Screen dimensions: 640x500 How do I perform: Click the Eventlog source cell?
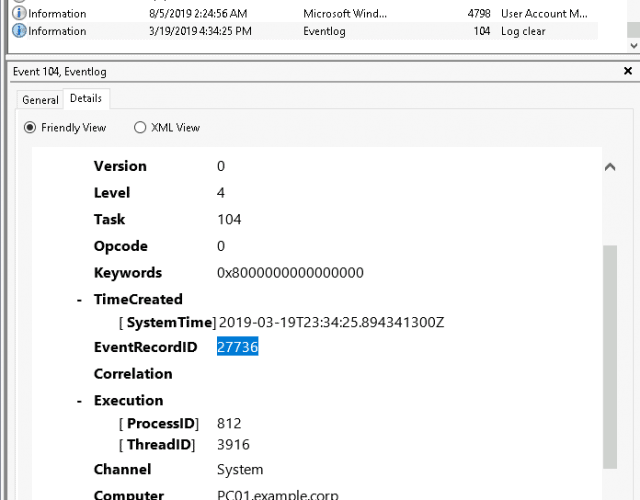[324, 31]
